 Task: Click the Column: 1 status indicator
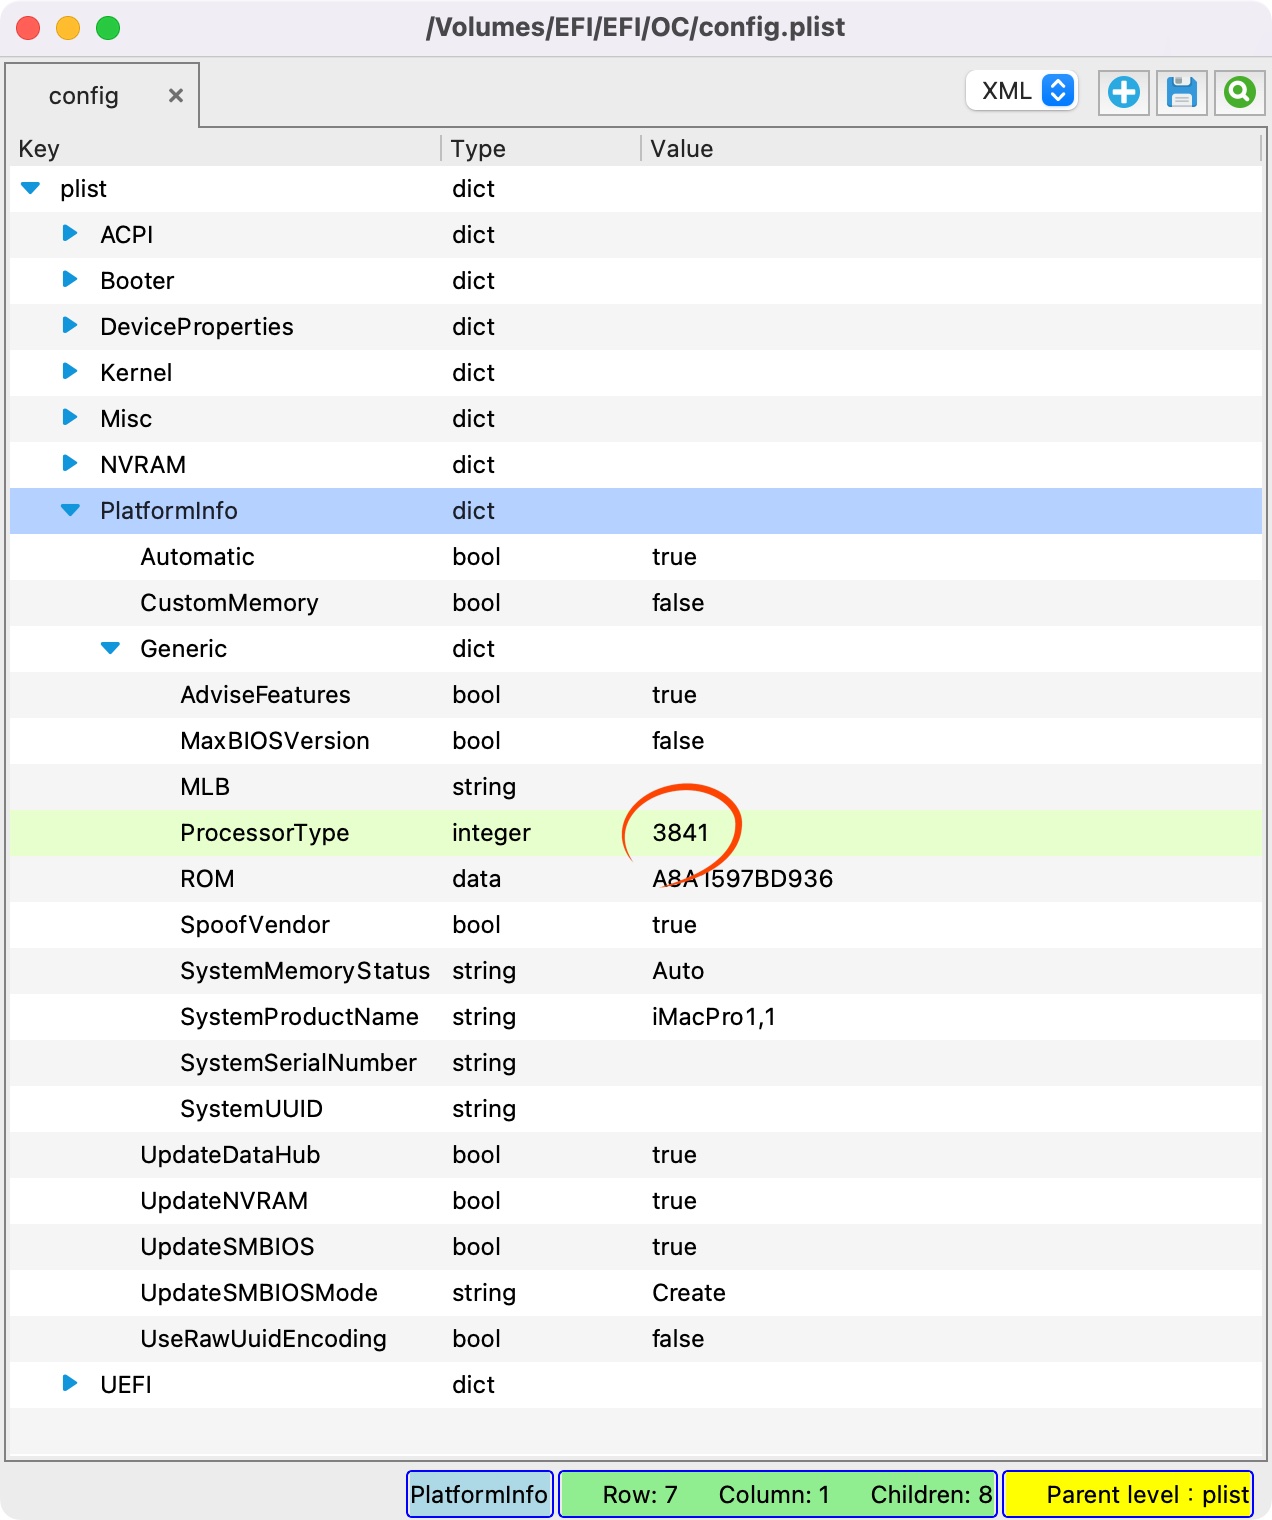pos(774,1494)
